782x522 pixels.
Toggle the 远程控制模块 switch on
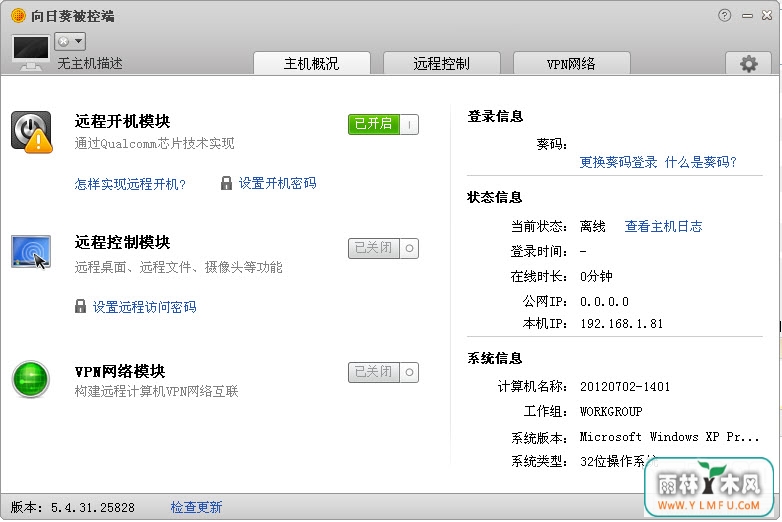pyautogui.click(x=383, y=248)
